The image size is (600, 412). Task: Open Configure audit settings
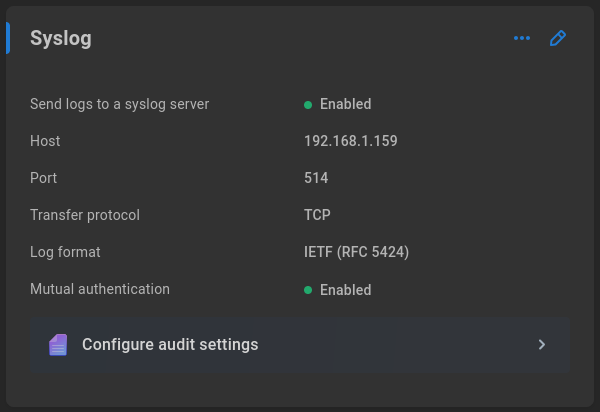click(300, 345)
